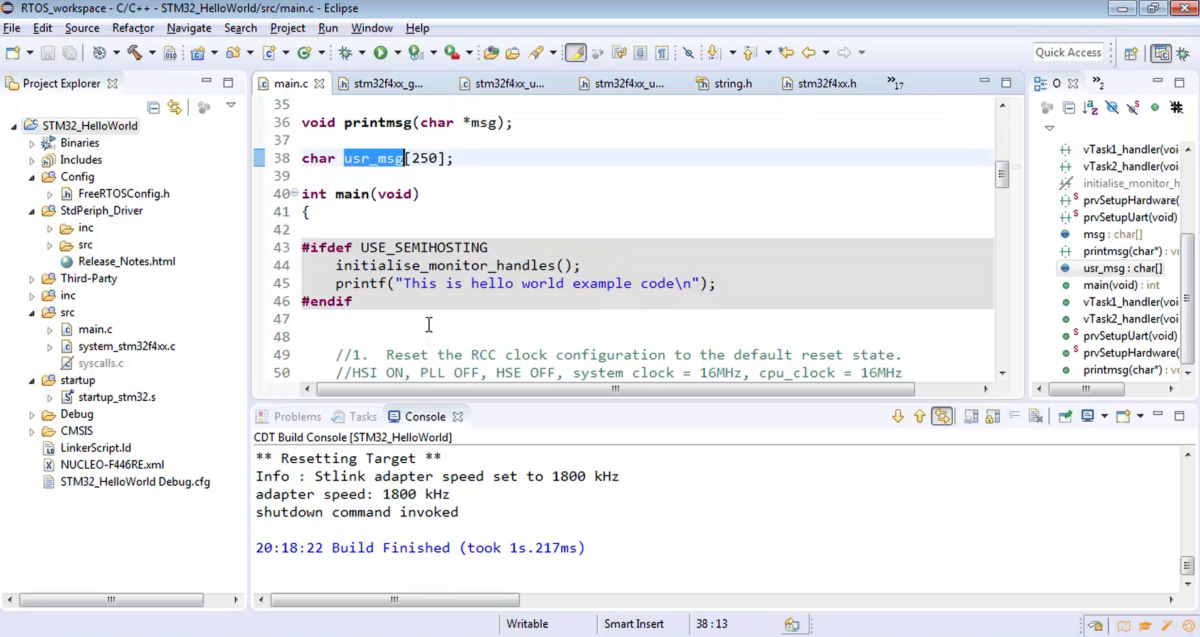Open the Window menu
The image size is (1200, 637).
pos(372,28)
